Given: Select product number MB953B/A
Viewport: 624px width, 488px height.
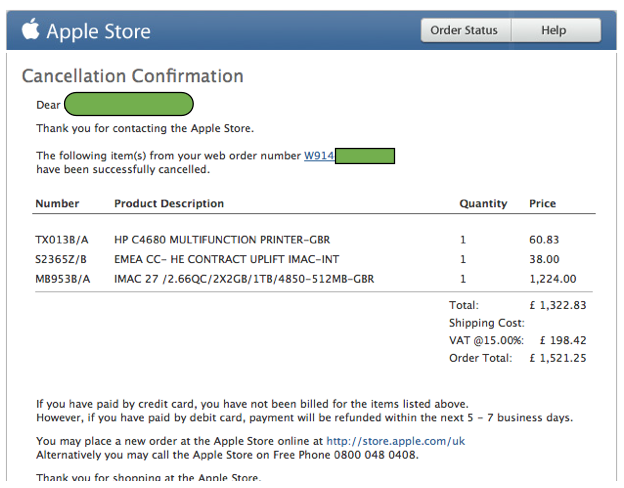Looking at the screenshot, I should coord(62,279).
